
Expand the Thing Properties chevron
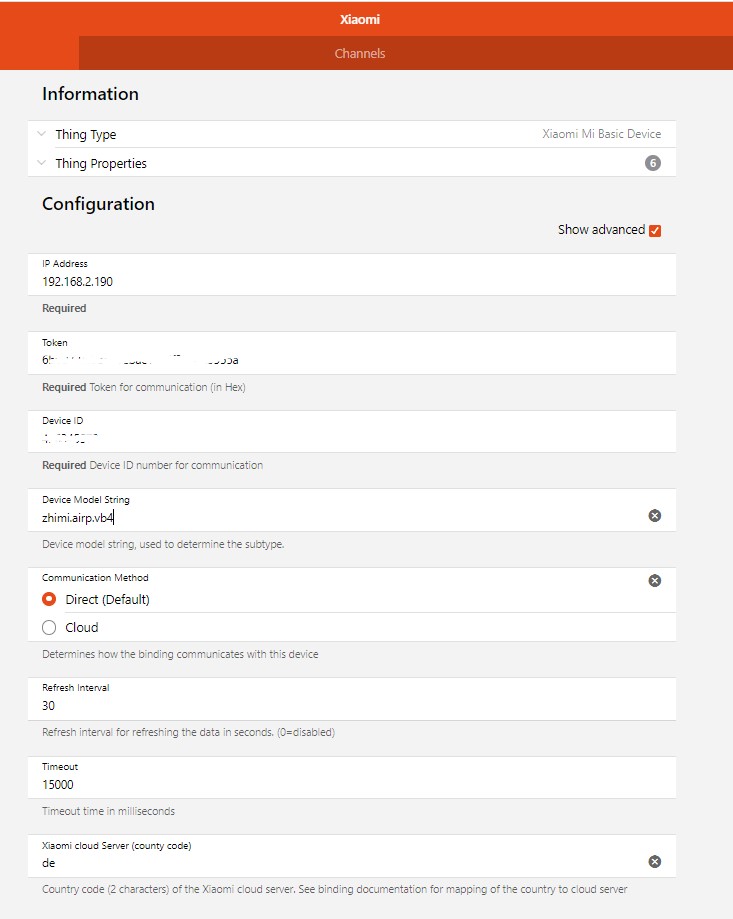click(x=42, y=162)
